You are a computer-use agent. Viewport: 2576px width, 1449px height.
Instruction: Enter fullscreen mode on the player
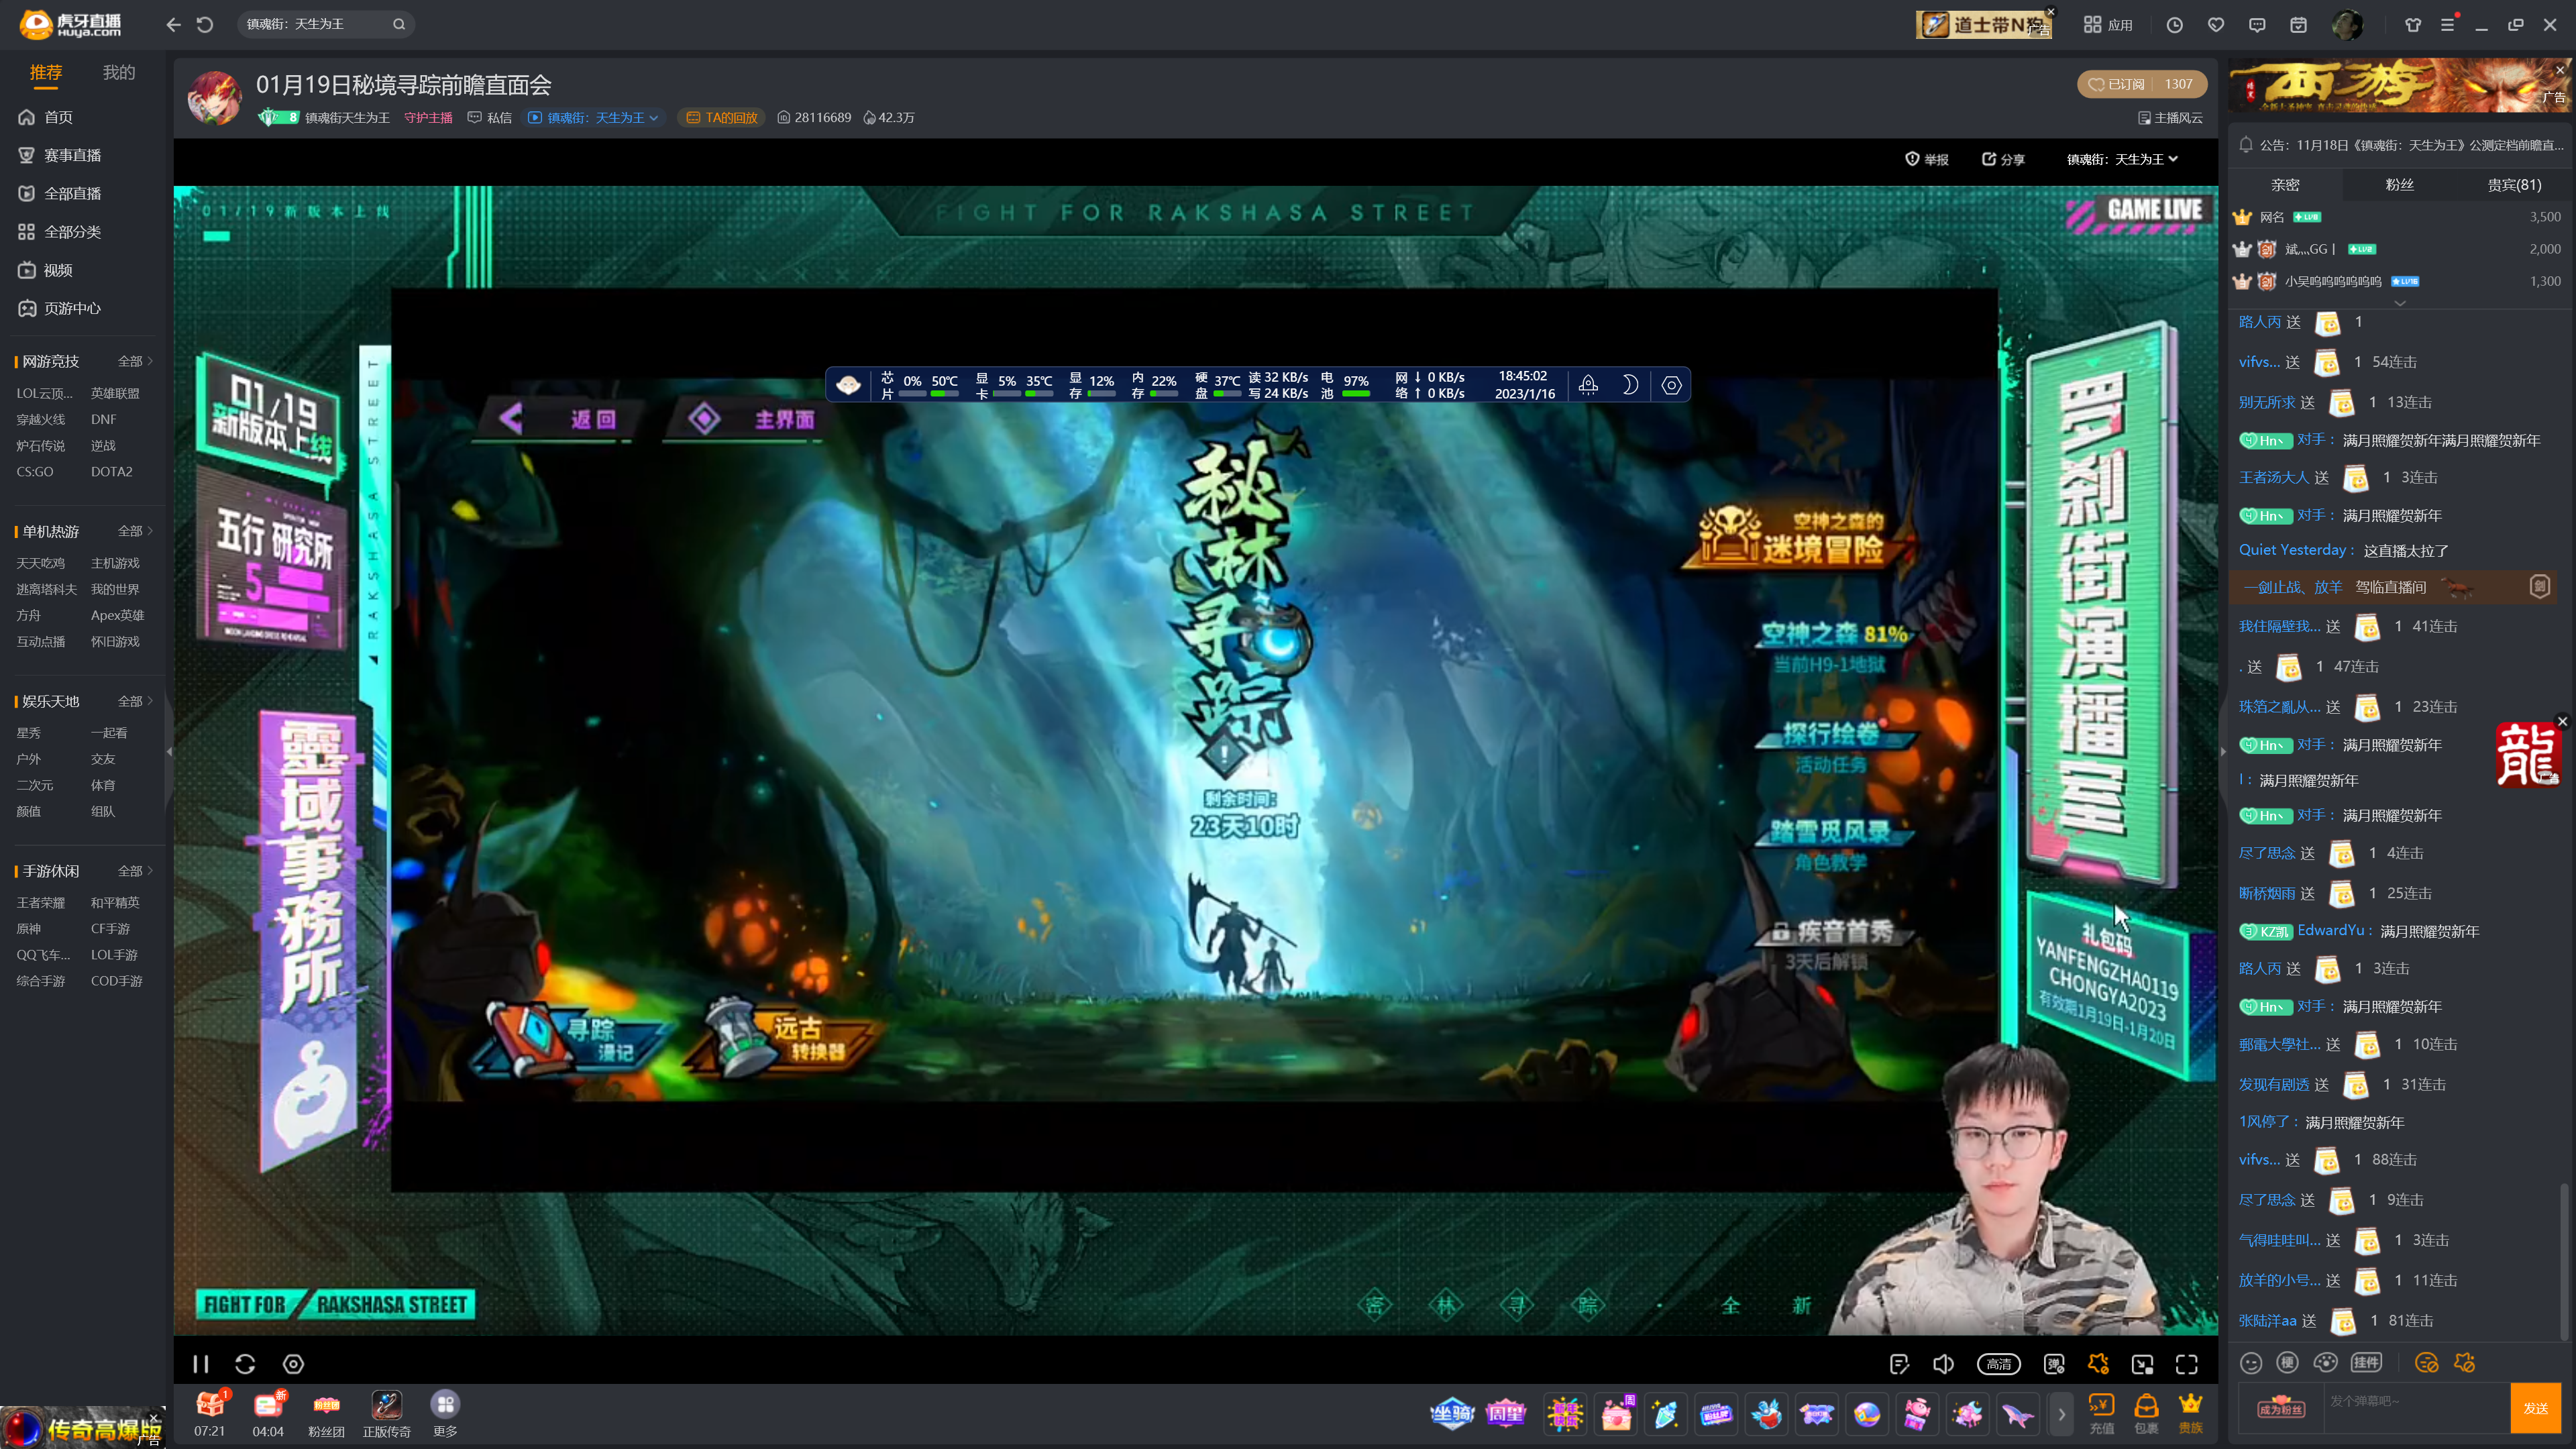click(2187, 1364)
